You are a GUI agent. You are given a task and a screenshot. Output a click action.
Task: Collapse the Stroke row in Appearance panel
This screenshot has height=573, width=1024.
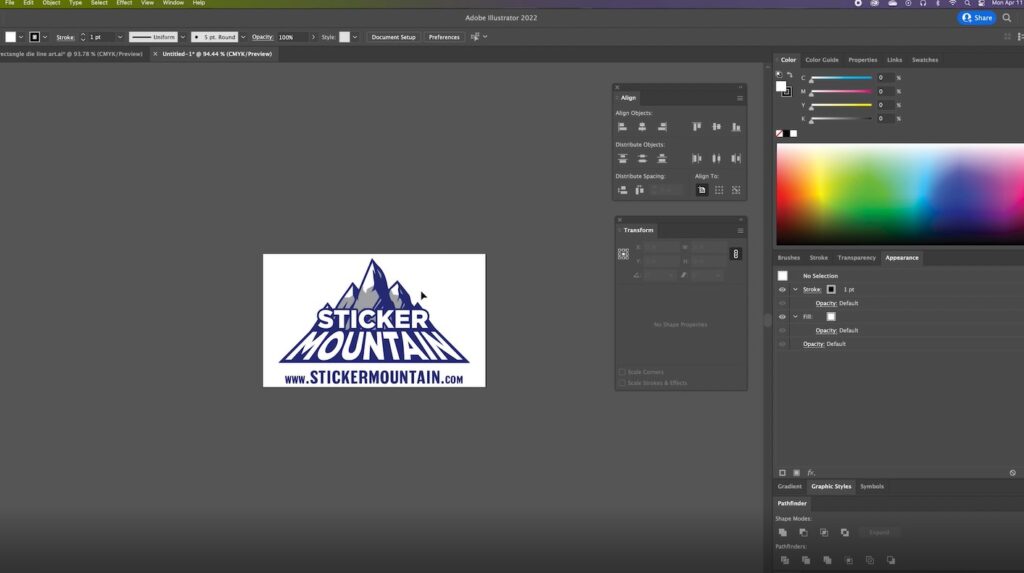coord(795,289)
